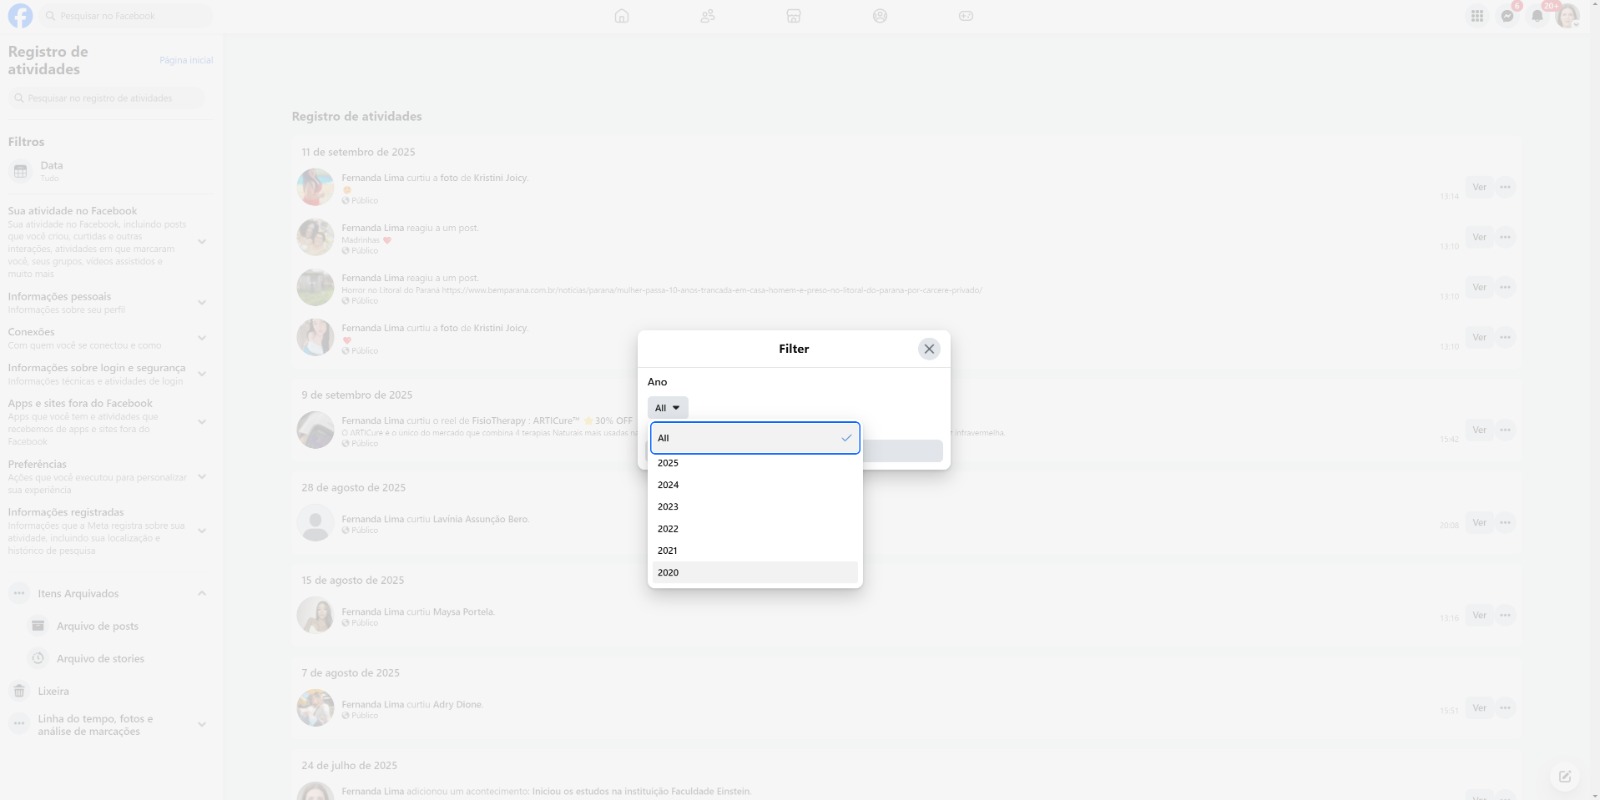Open the Gaming icon in top navigation
Image resolution: width=1600 pixels, height=800 pixels.
[x=966, y=16]
